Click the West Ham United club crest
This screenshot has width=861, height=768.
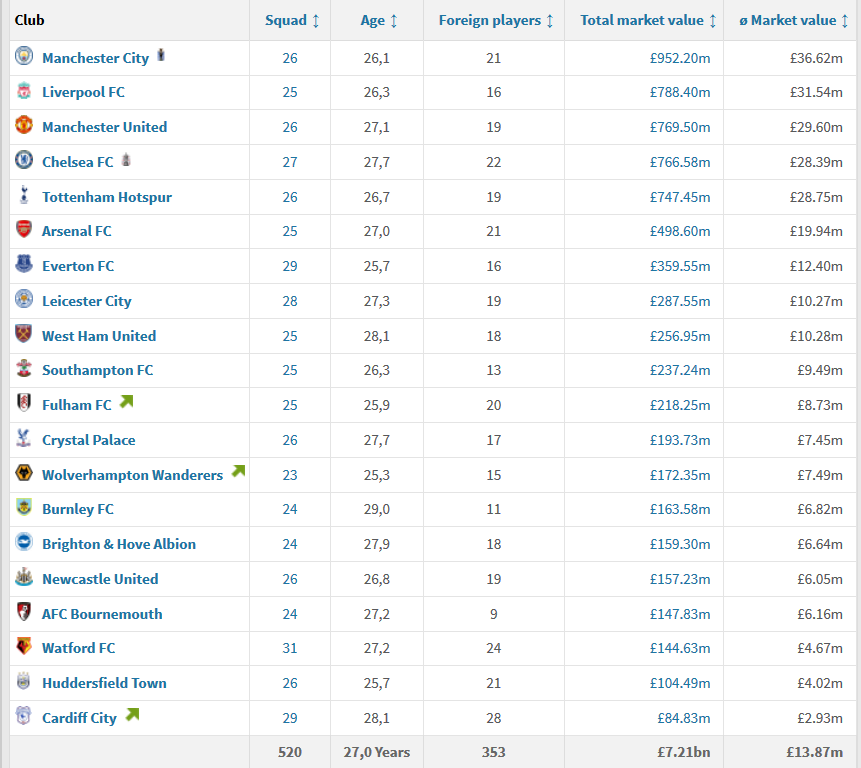24,334
